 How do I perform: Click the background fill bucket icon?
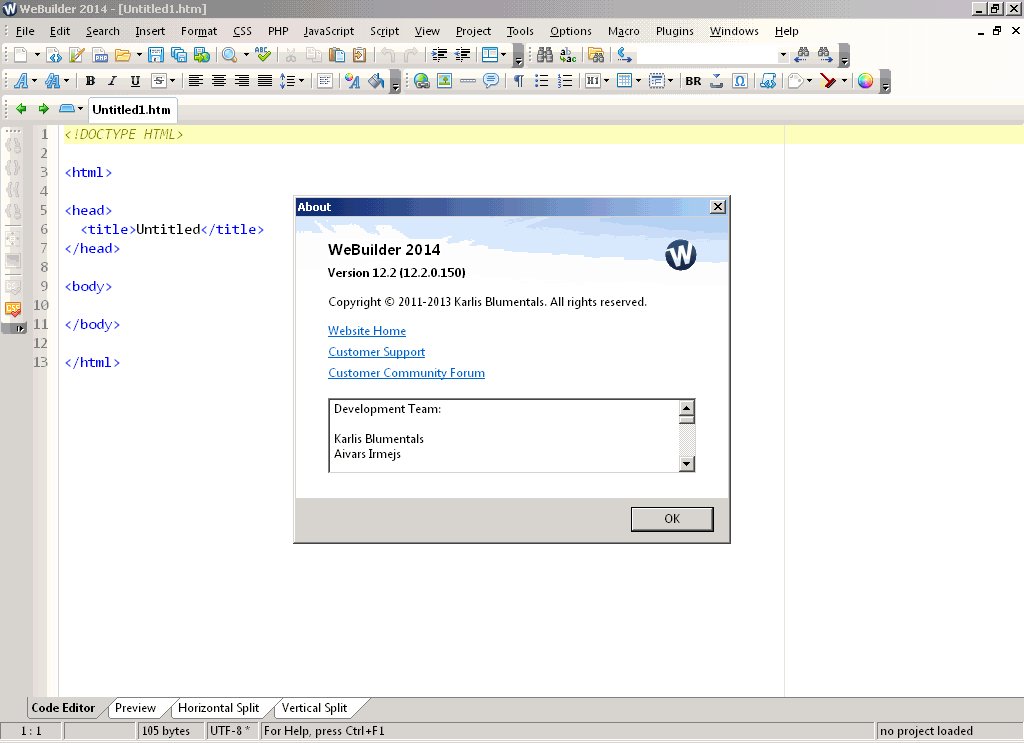pyautogui.click(x=376, y=81)
